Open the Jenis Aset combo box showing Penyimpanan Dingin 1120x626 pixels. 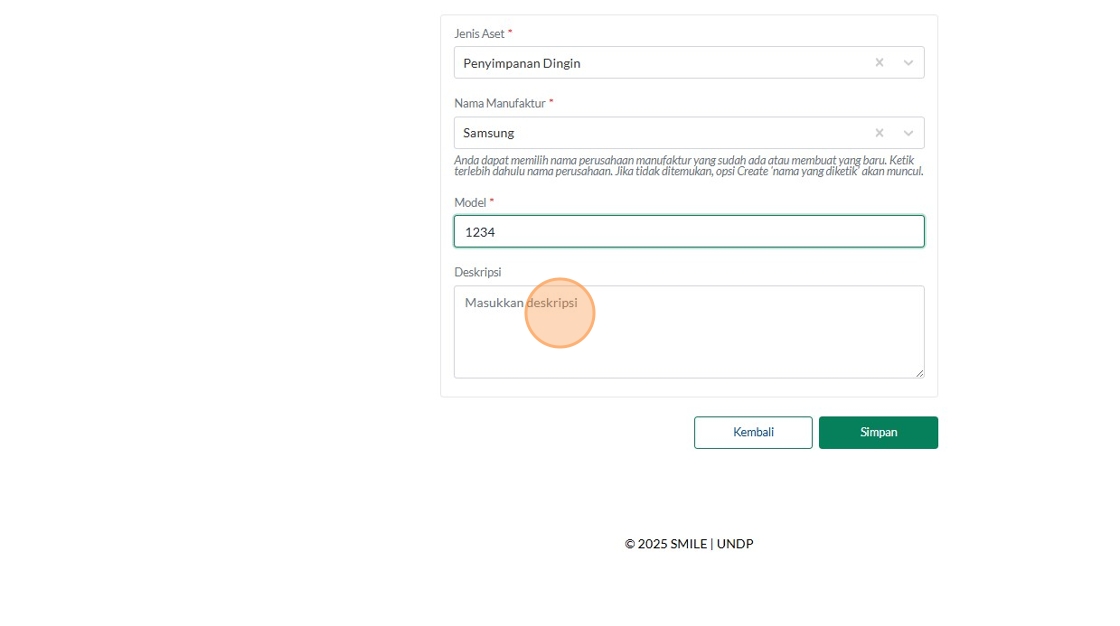(689, 63)
